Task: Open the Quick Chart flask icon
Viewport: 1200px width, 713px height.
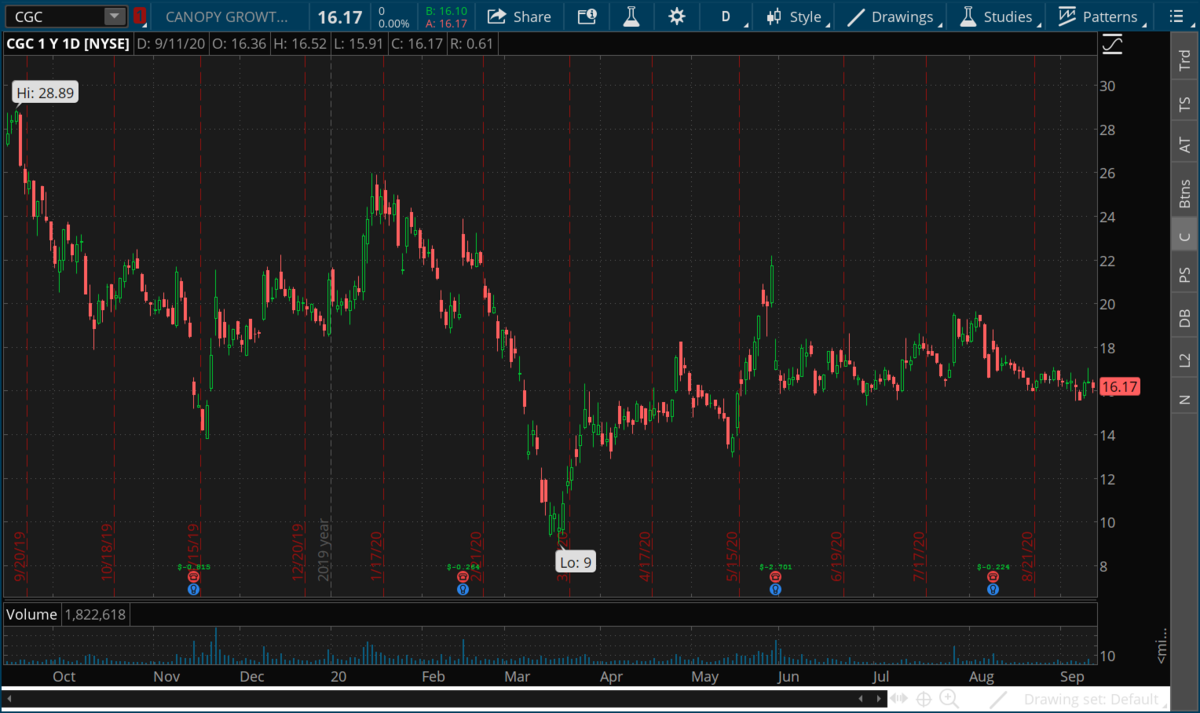Action: pyautogui.click(x=630, y=16)
